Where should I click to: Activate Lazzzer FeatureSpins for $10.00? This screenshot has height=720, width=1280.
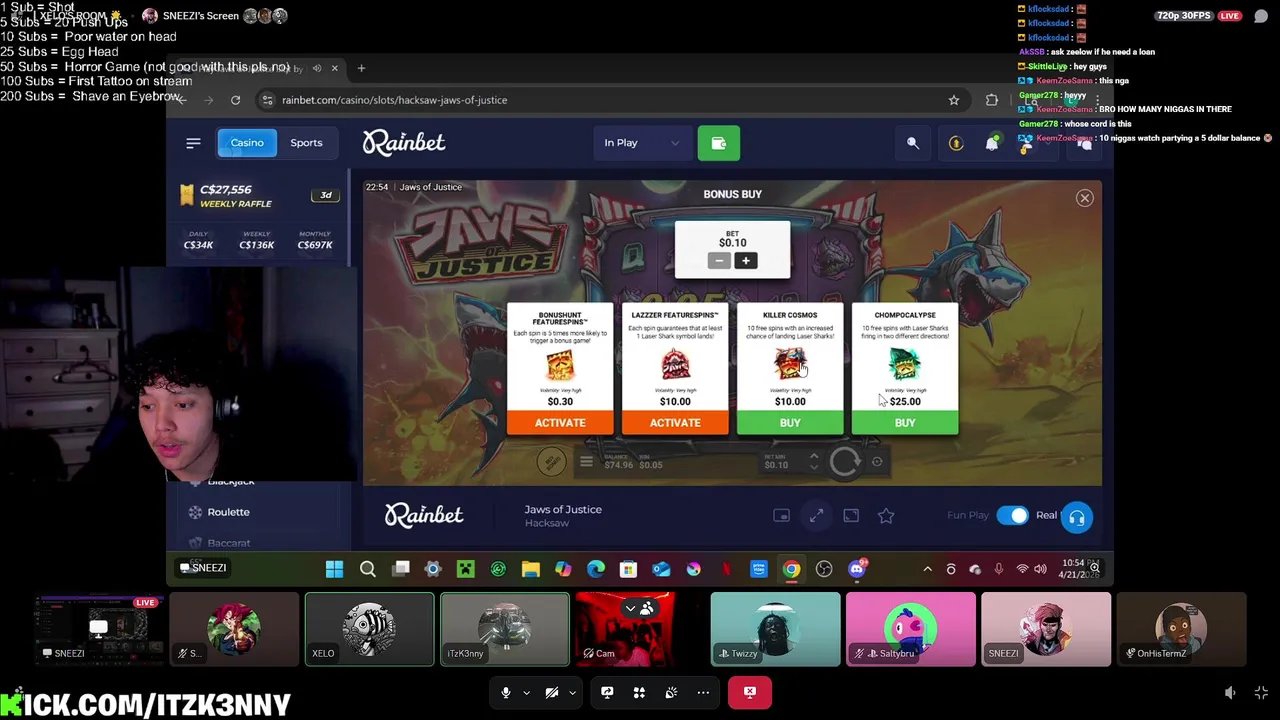tap(675, 423)
